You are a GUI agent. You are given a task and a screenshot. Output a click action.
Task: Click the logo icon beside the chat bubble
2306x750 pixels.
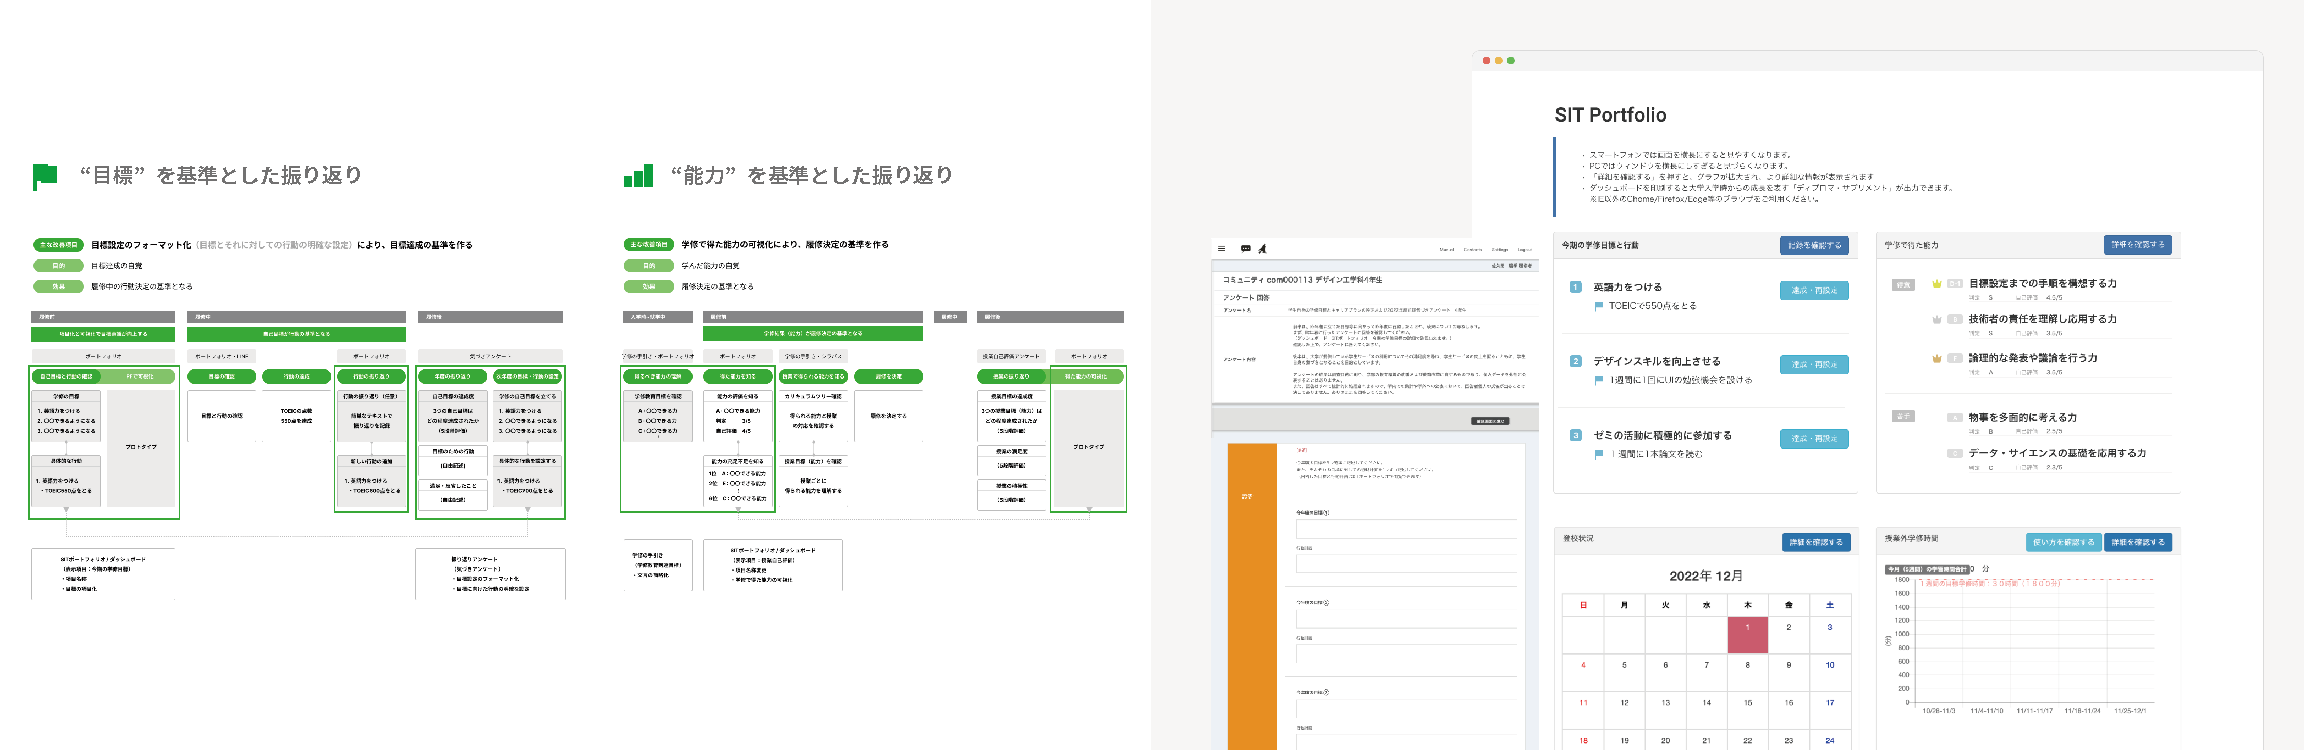coord(1262,249)
